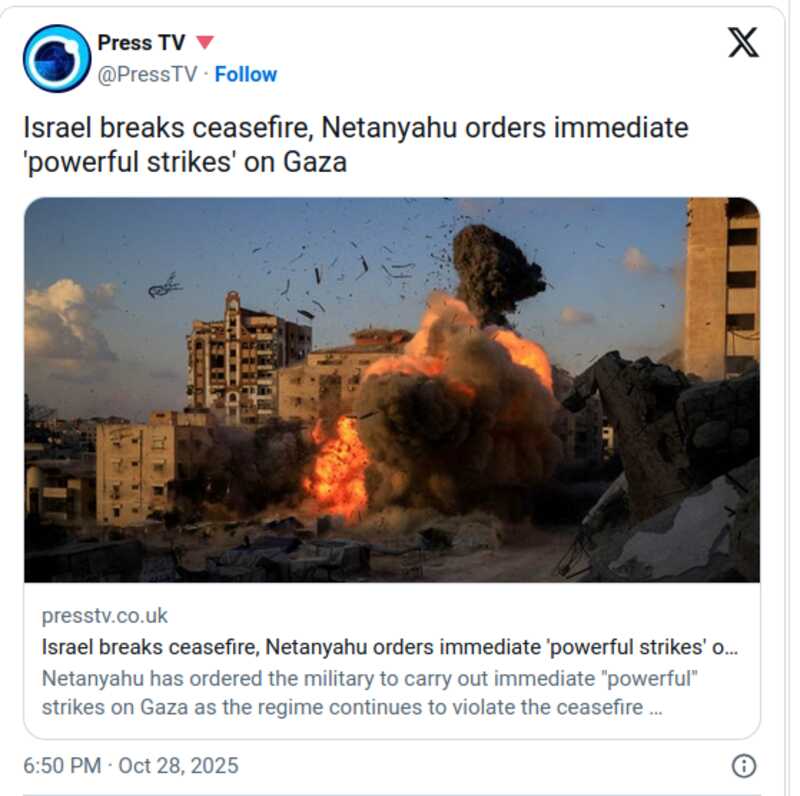Screen dimensions: 800x796
Task: Open the tweet info circle icon
Action: click(x=744, y=766)
